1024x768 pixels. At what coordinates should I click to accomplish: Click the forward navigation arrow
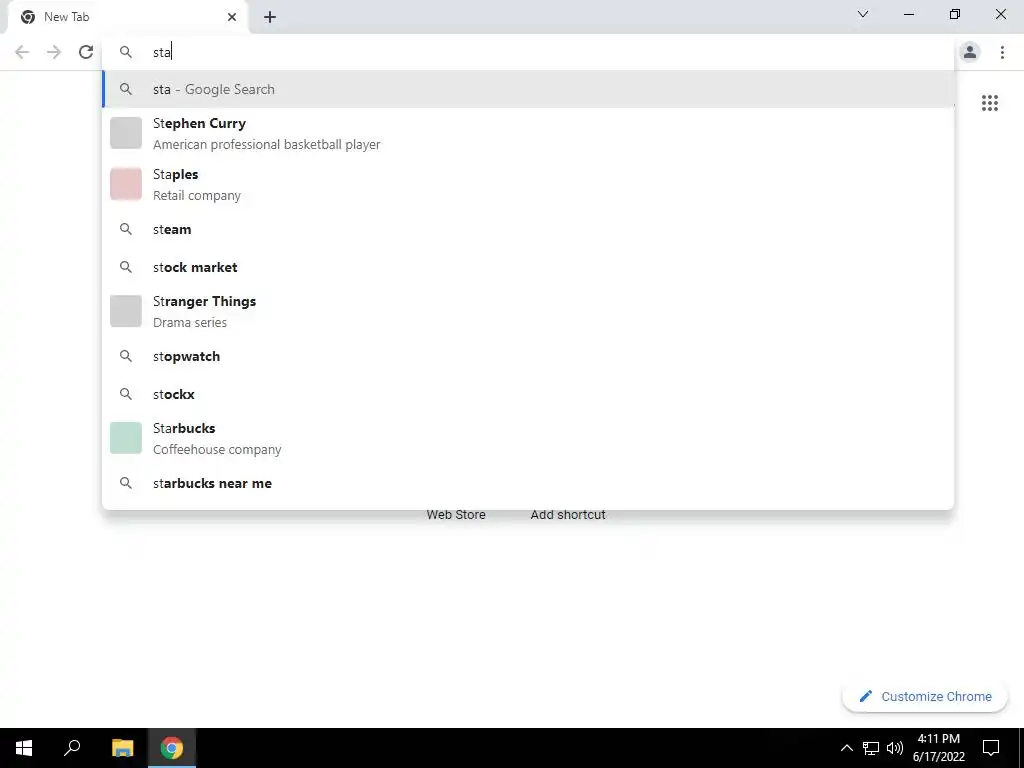54,52
